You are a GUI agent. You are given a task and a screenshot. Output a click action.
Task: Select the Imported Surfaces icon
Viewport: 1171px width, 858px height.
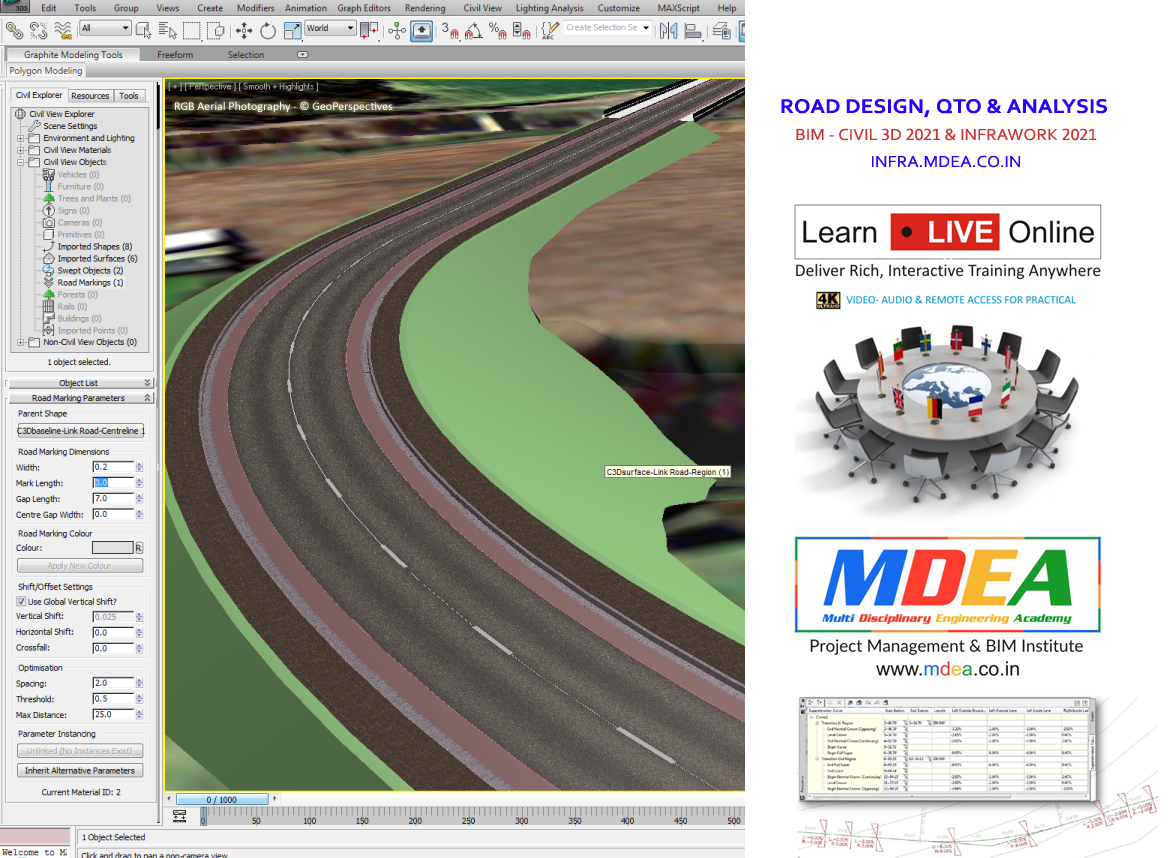(x=49, y=258)
